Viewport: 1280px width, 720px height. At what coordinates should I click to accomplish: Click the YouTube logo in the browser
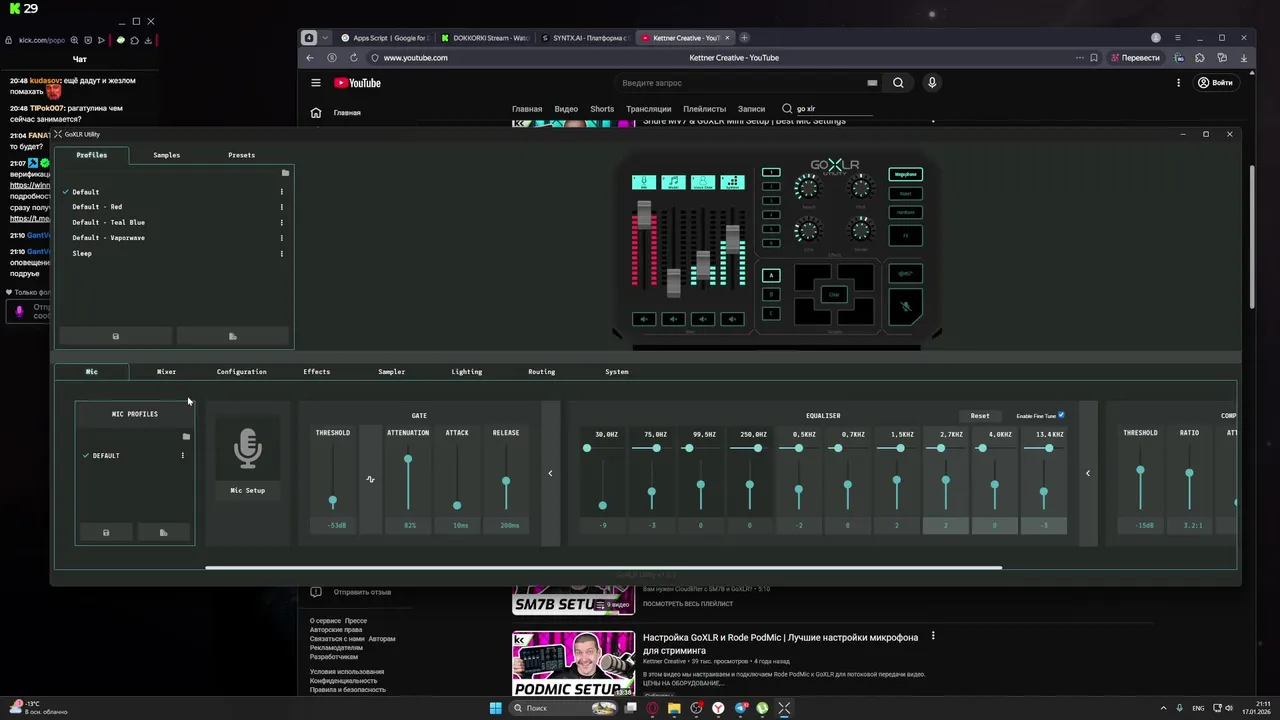pyautogui.click(x=357, y=83)
